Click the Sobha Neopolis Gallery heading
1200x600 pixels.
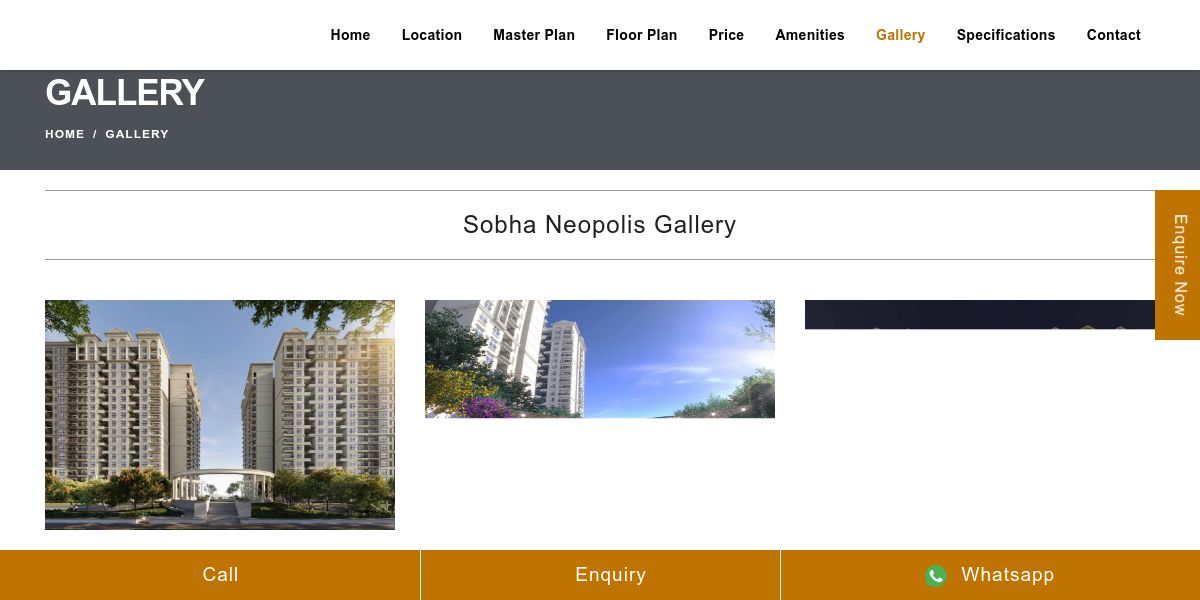click(x=600, y=225)
